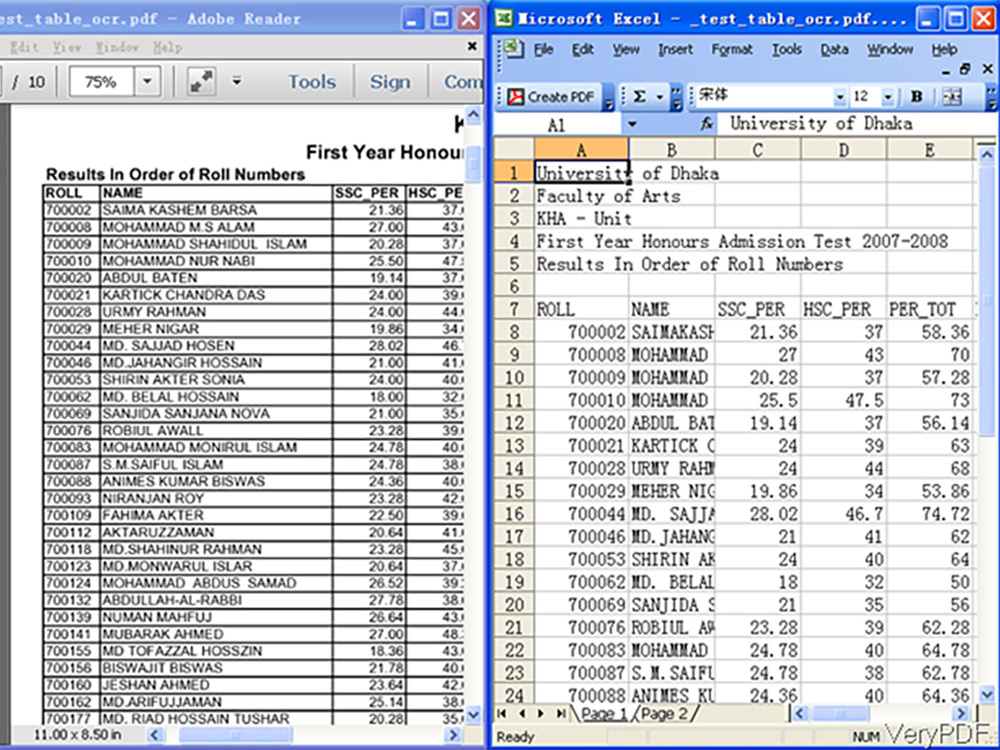Go to last sheet tab navigation arrow
1000x750 pixels.
[561, 714]
